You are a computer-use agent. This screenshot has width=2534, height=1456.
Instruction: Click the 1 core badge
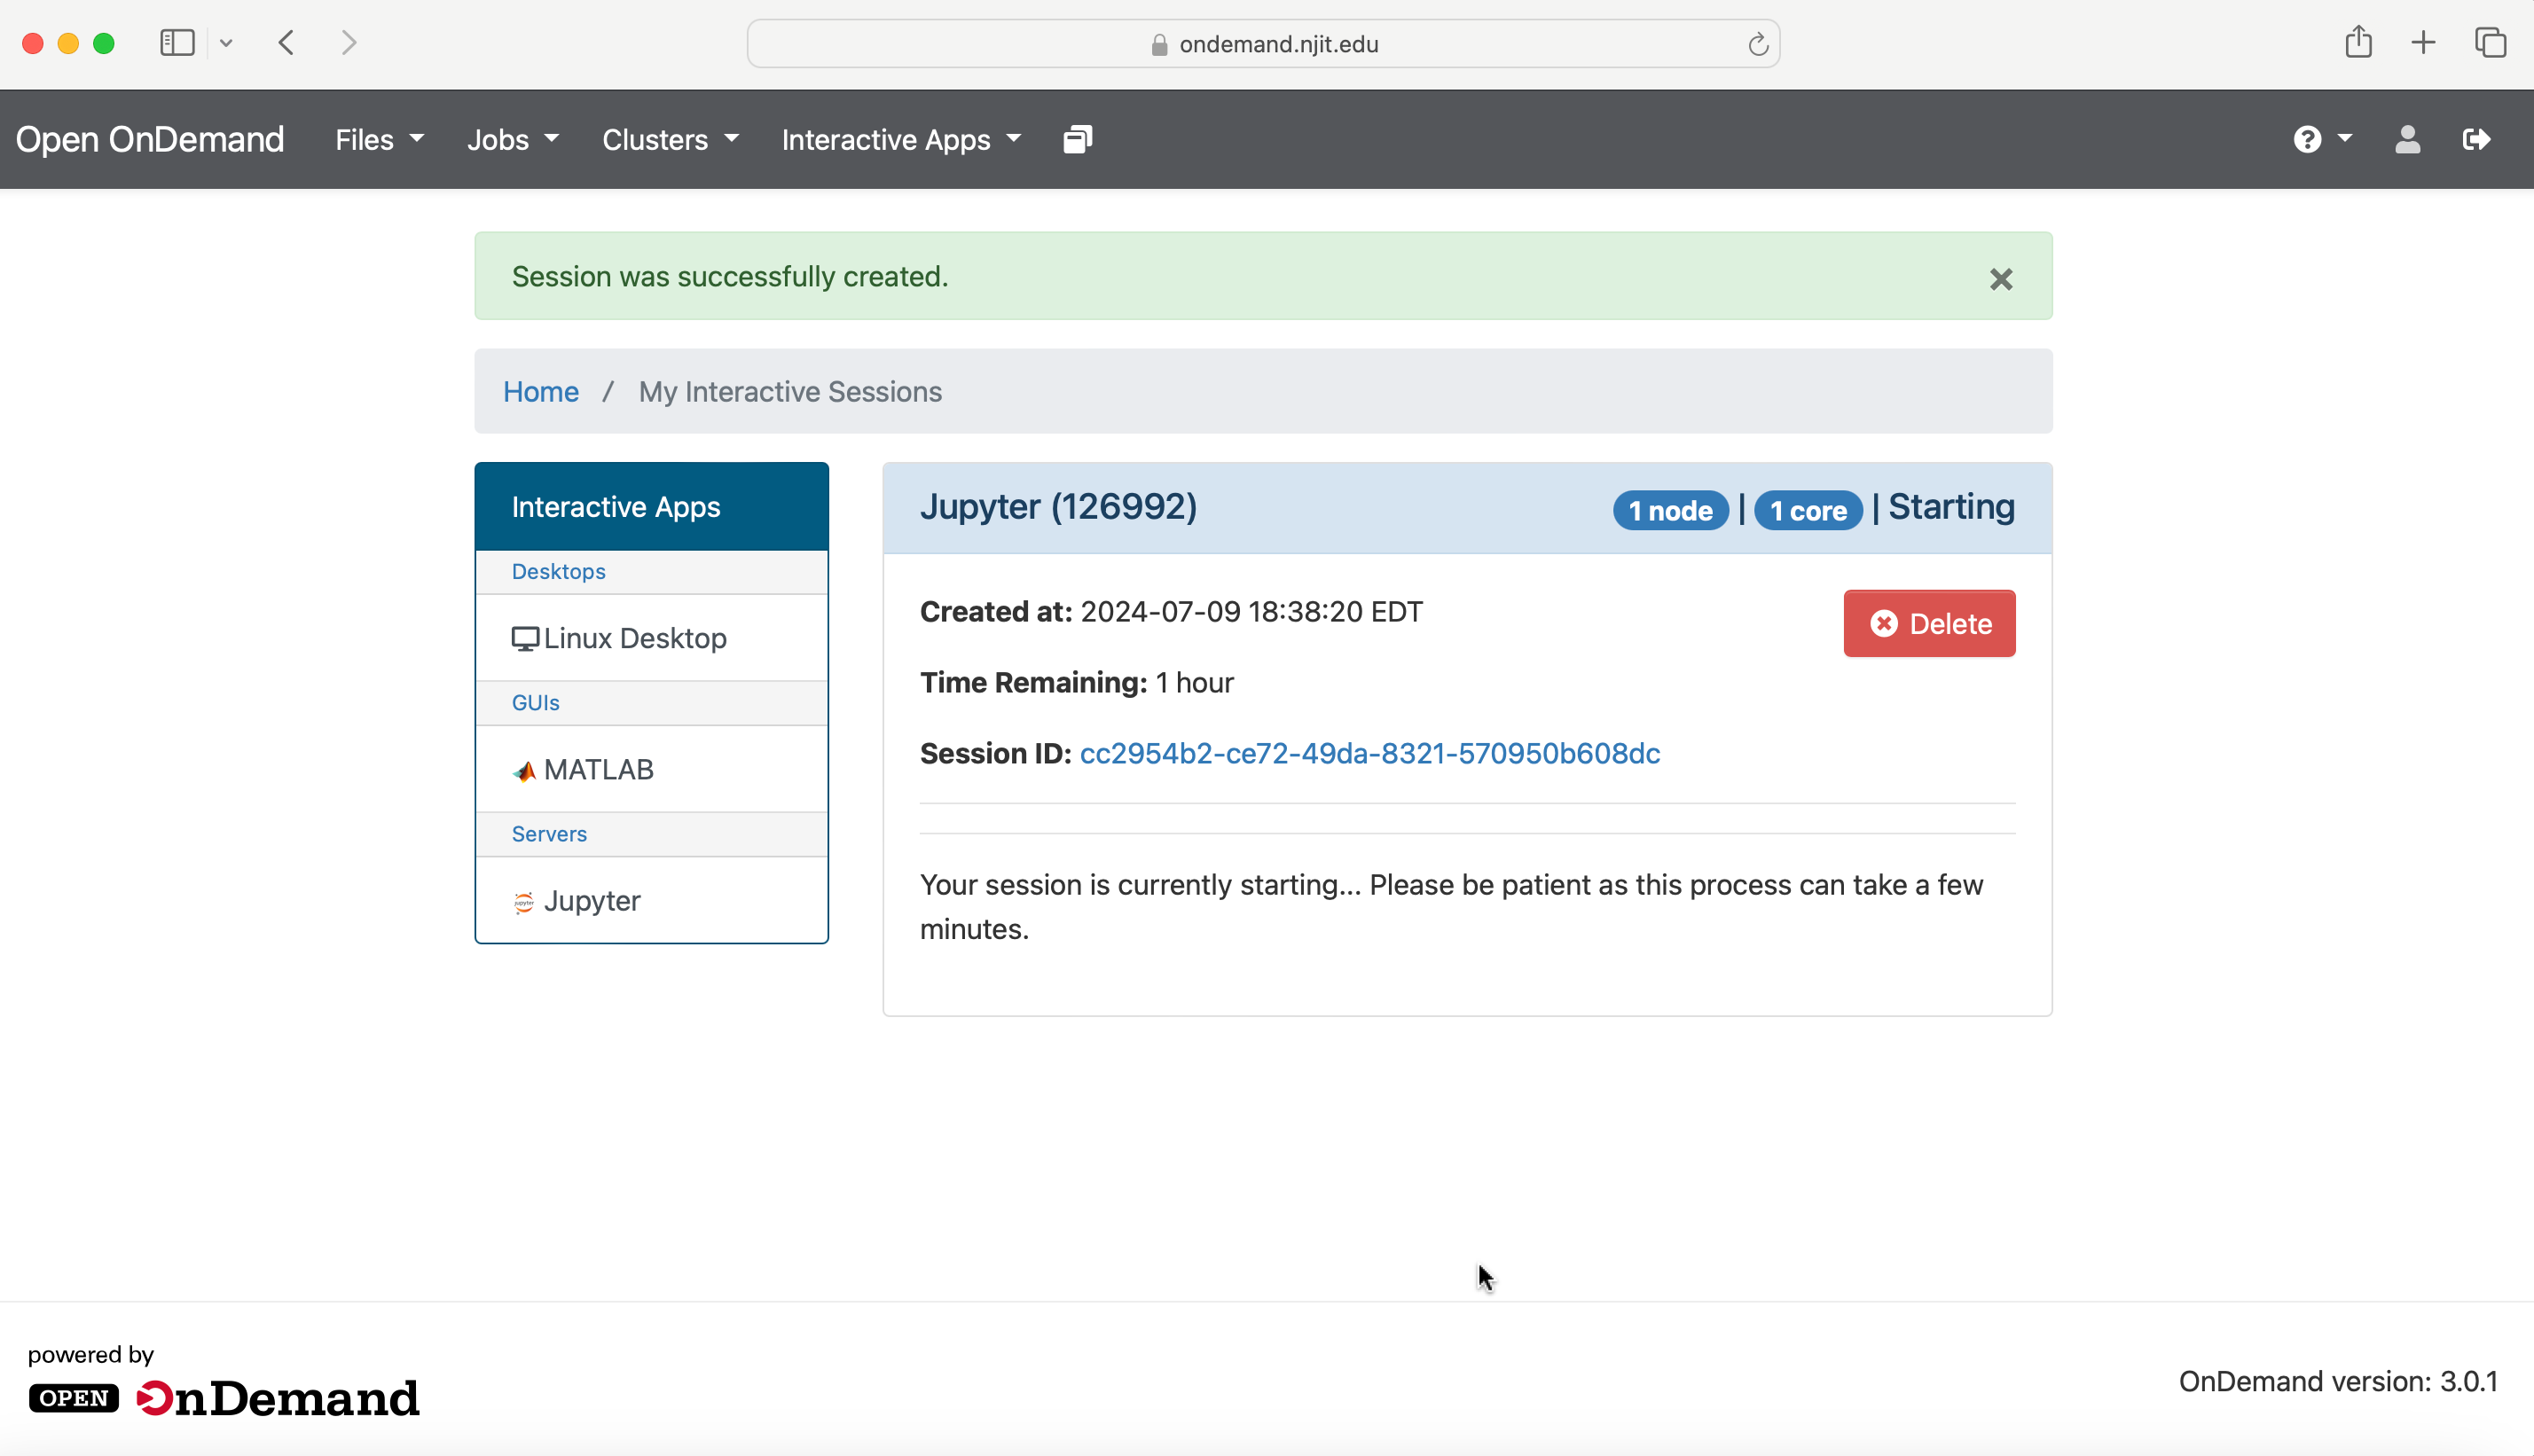point(1808,511)
